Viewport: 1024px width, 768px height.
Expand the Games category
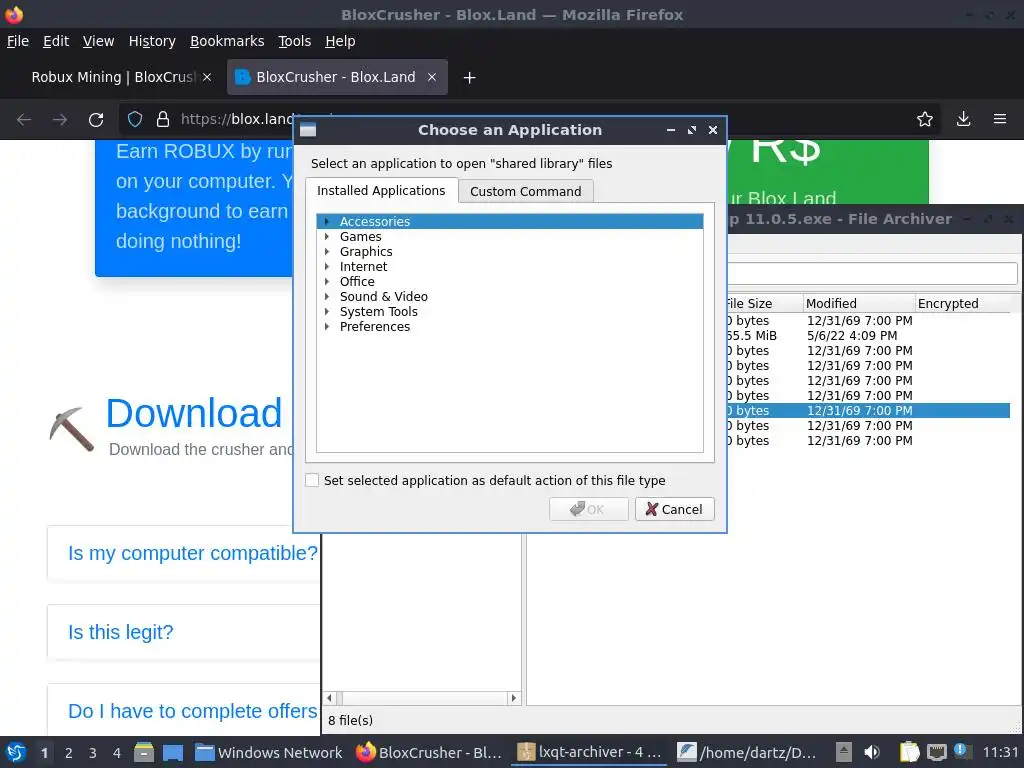click(327, 236)
